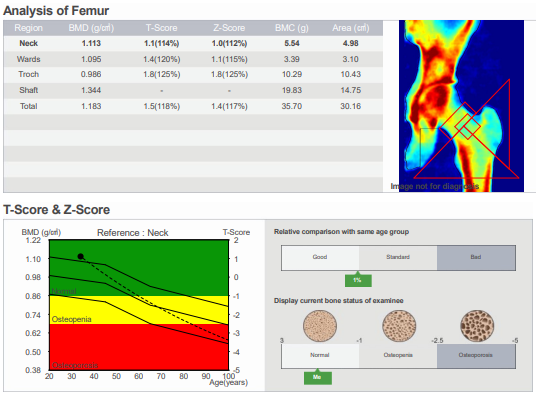Click the Z-Score column header
This screenshot has height=395, width=536.
coord(229,28)
